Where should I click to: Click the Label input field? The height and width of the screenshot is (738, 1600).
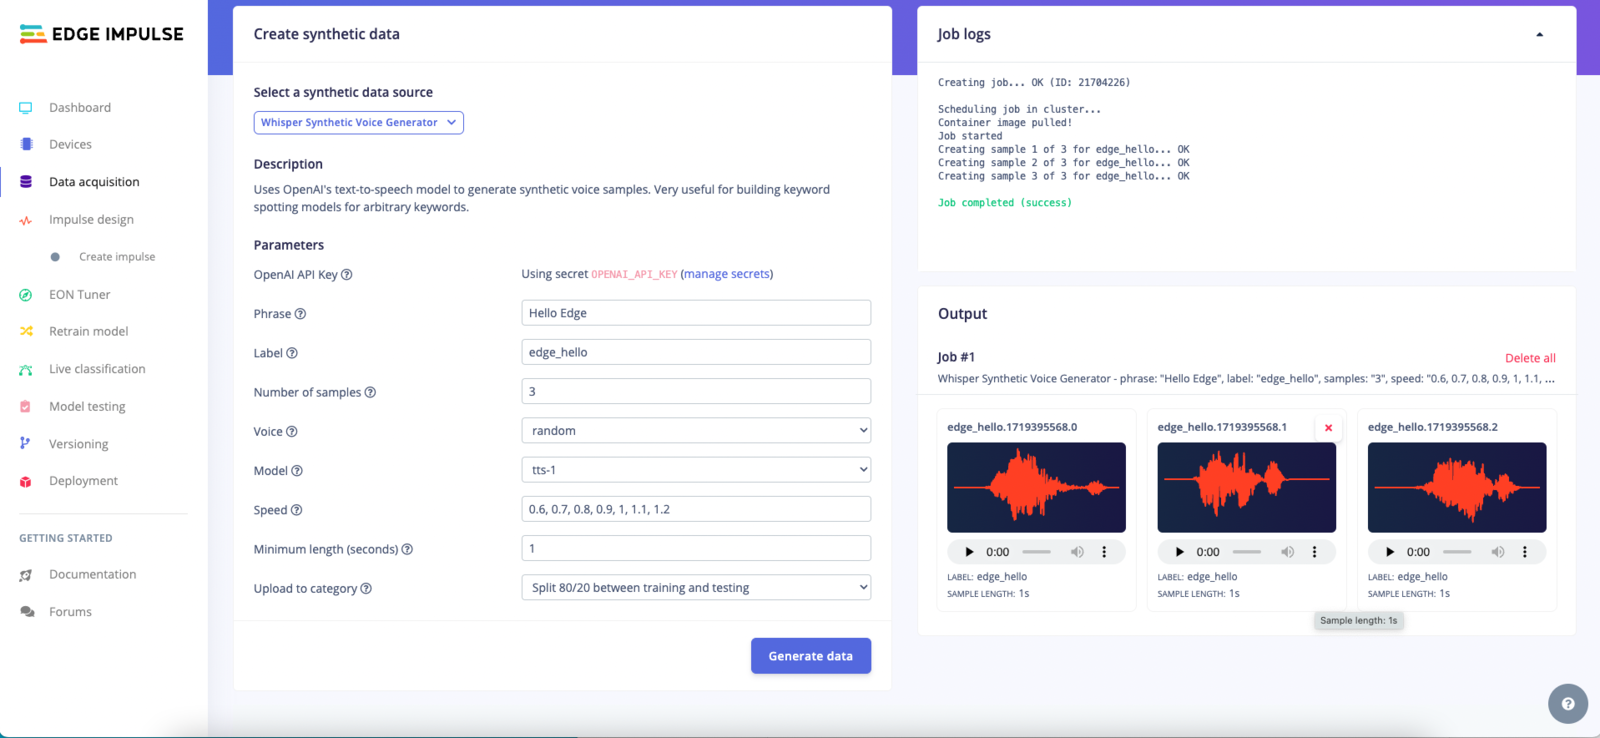(696, 352)
